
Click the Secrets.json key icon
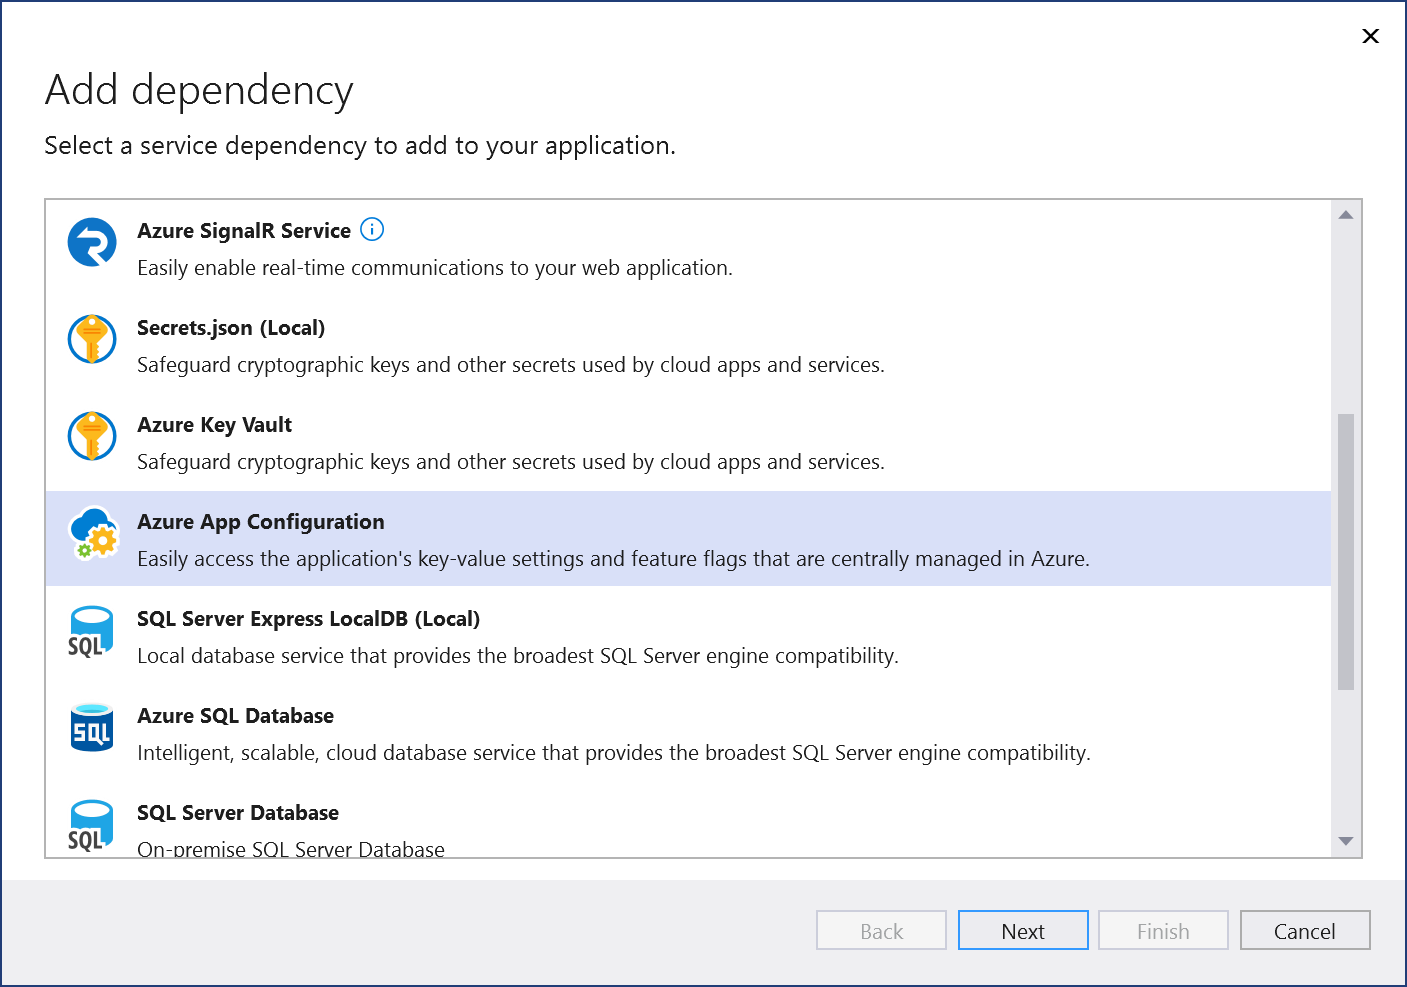pos(92,339)
